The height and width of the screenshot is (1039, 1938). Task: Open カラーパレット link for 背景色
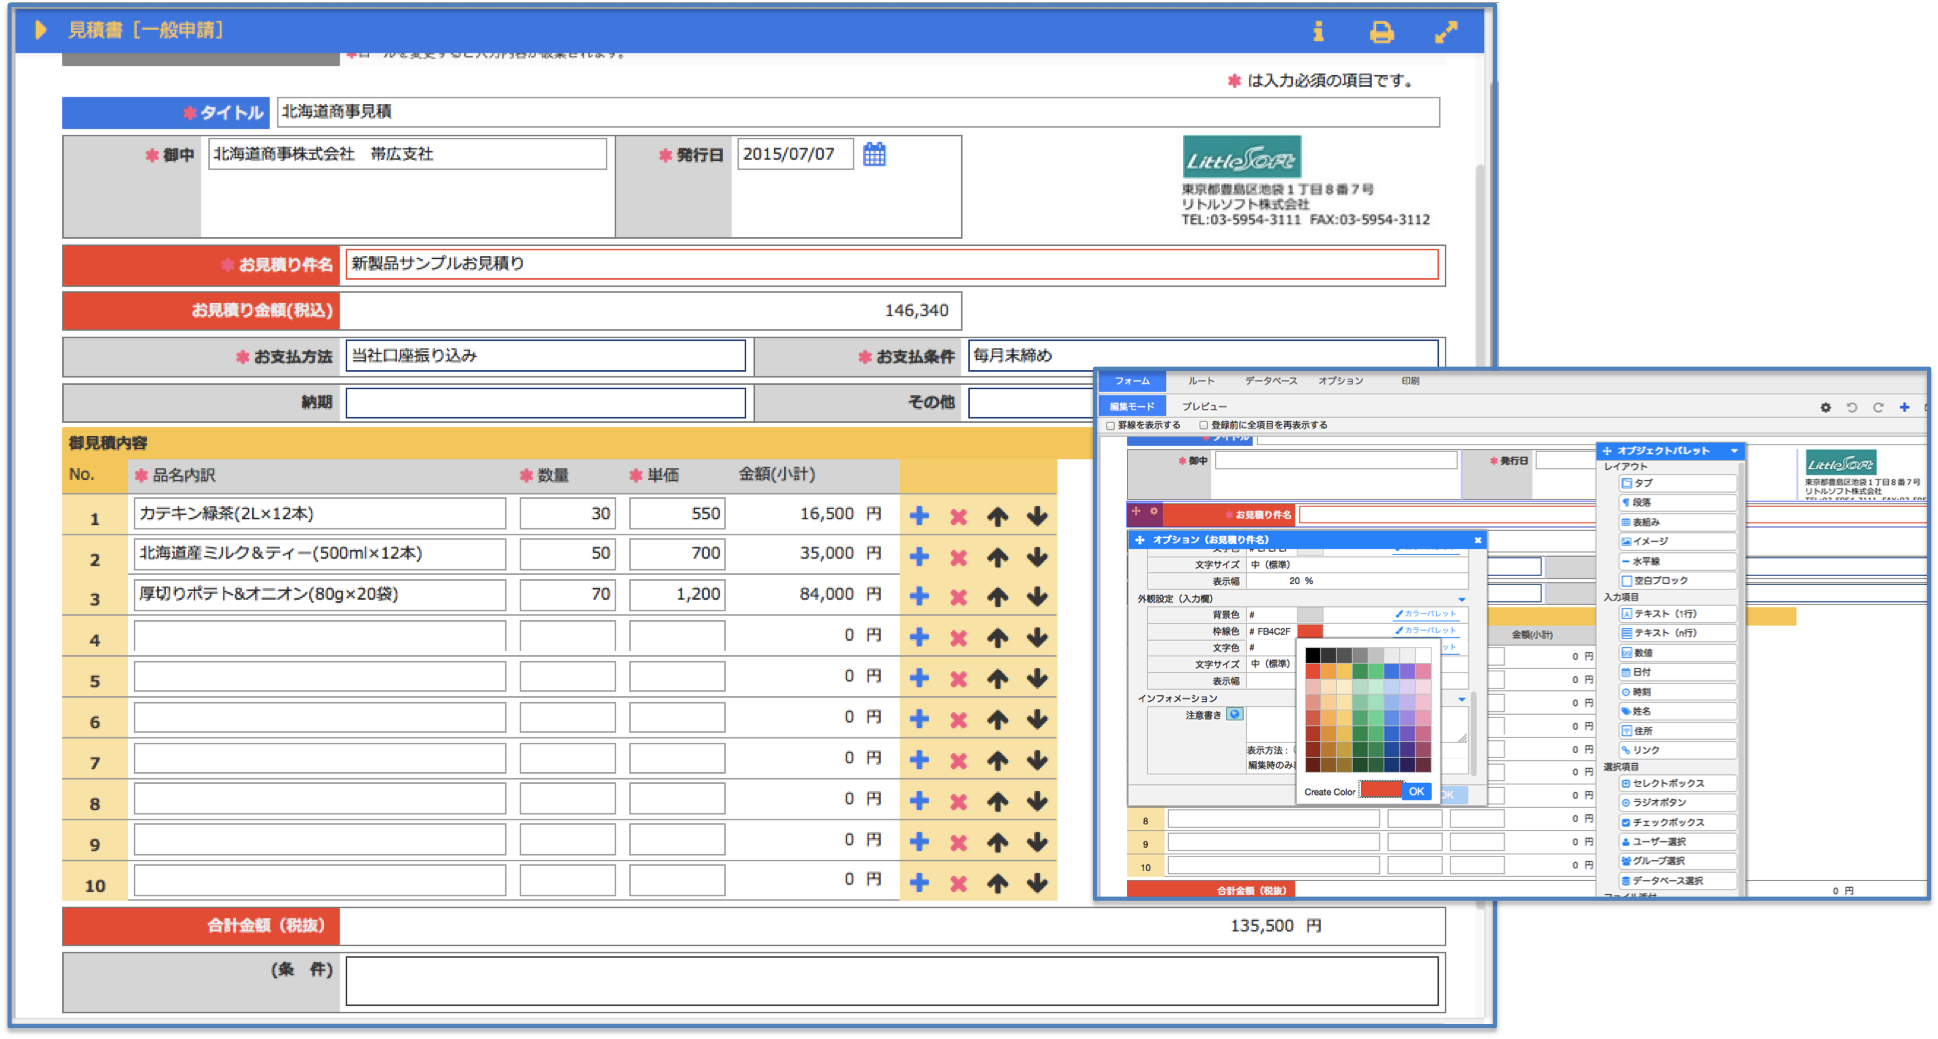pos(1426,614)
